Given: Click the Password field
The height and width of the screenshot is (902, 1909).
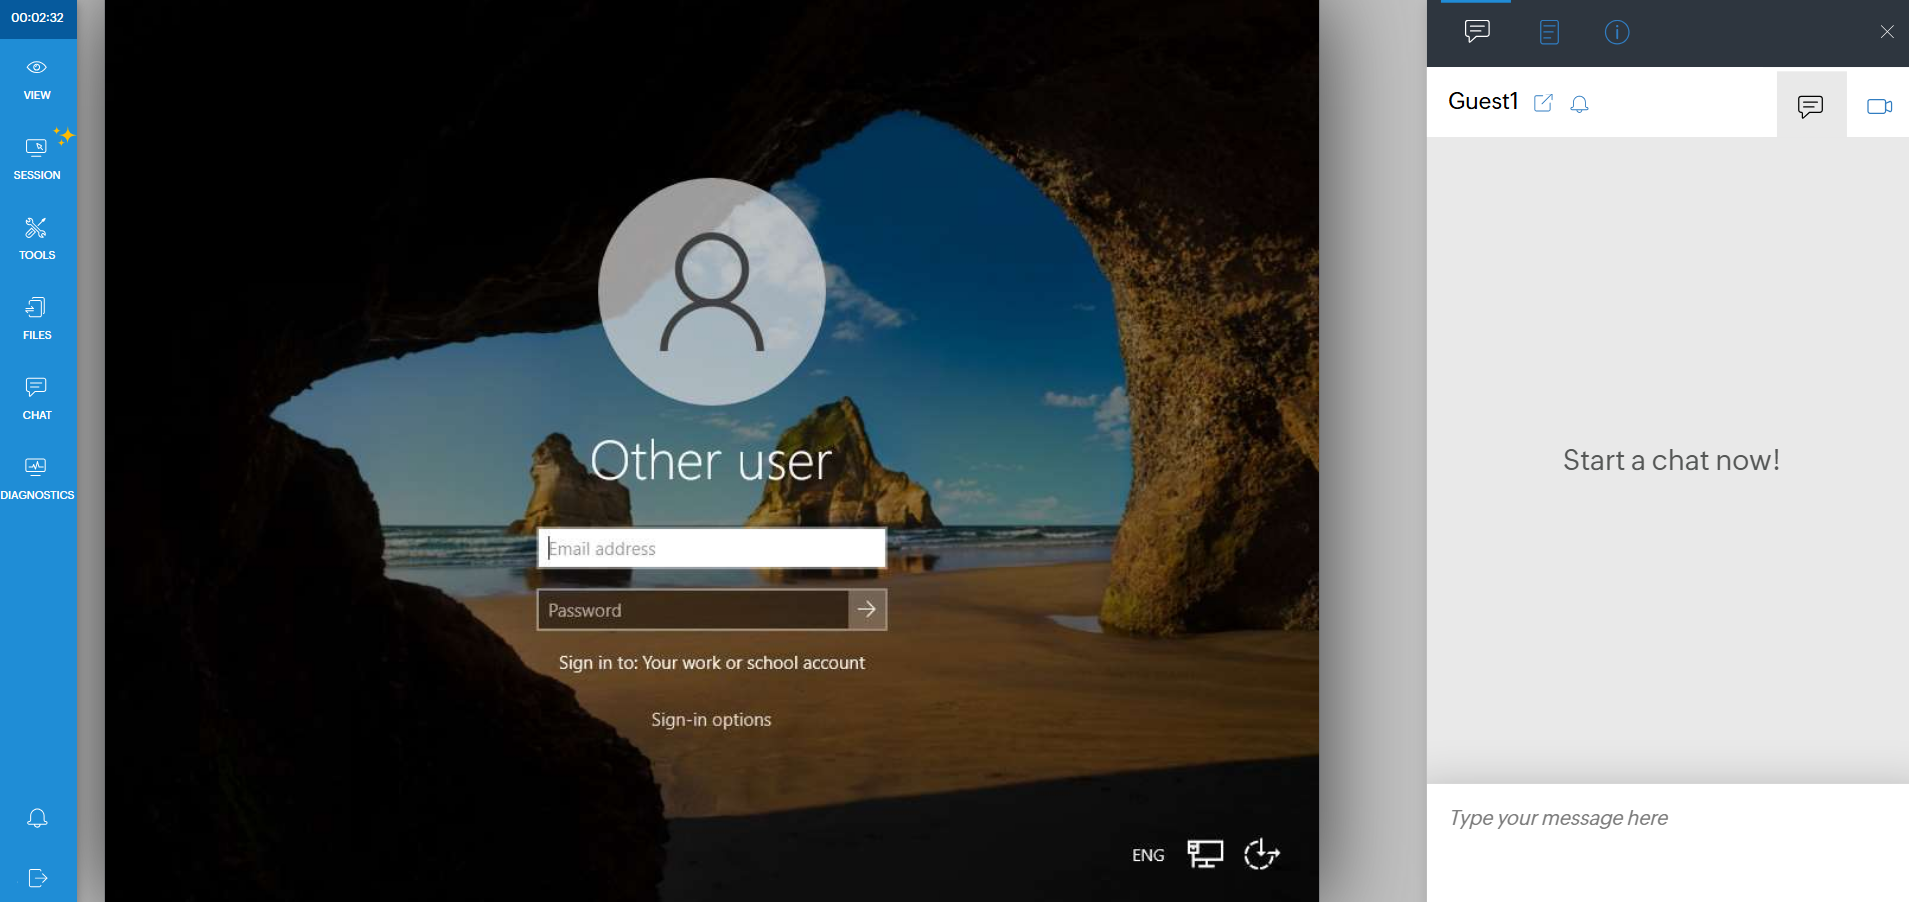Looking at the screenshot, I should 692,610.
